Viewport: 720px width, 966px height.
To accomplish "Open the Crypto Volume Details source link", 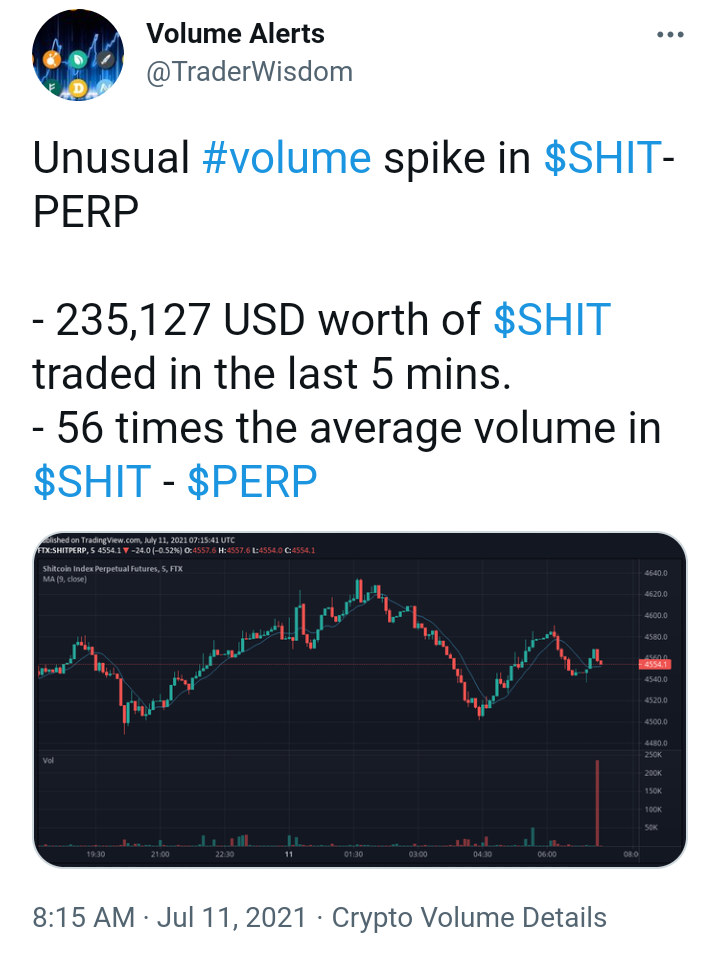I will 469,917.
